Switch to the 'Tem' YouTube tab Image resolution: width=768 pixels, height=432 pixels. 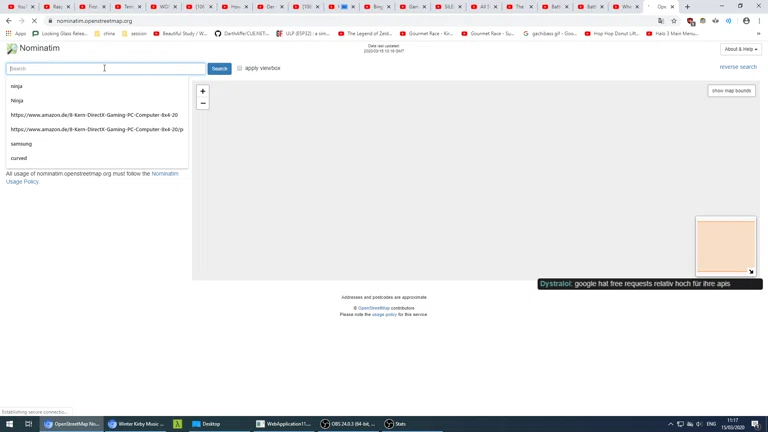pyautogui.click(x=125, y=7)
